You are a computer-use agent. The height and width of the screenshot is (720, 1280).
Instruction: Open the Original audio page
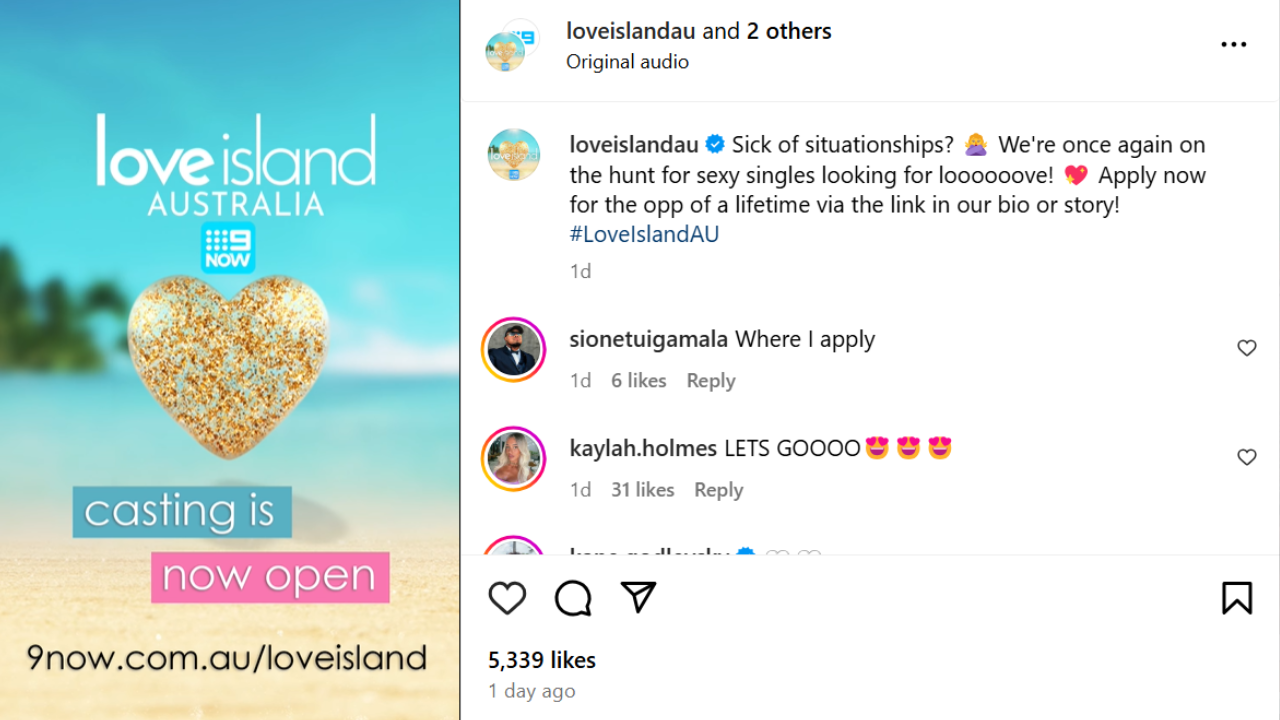[x=627, y=61]
